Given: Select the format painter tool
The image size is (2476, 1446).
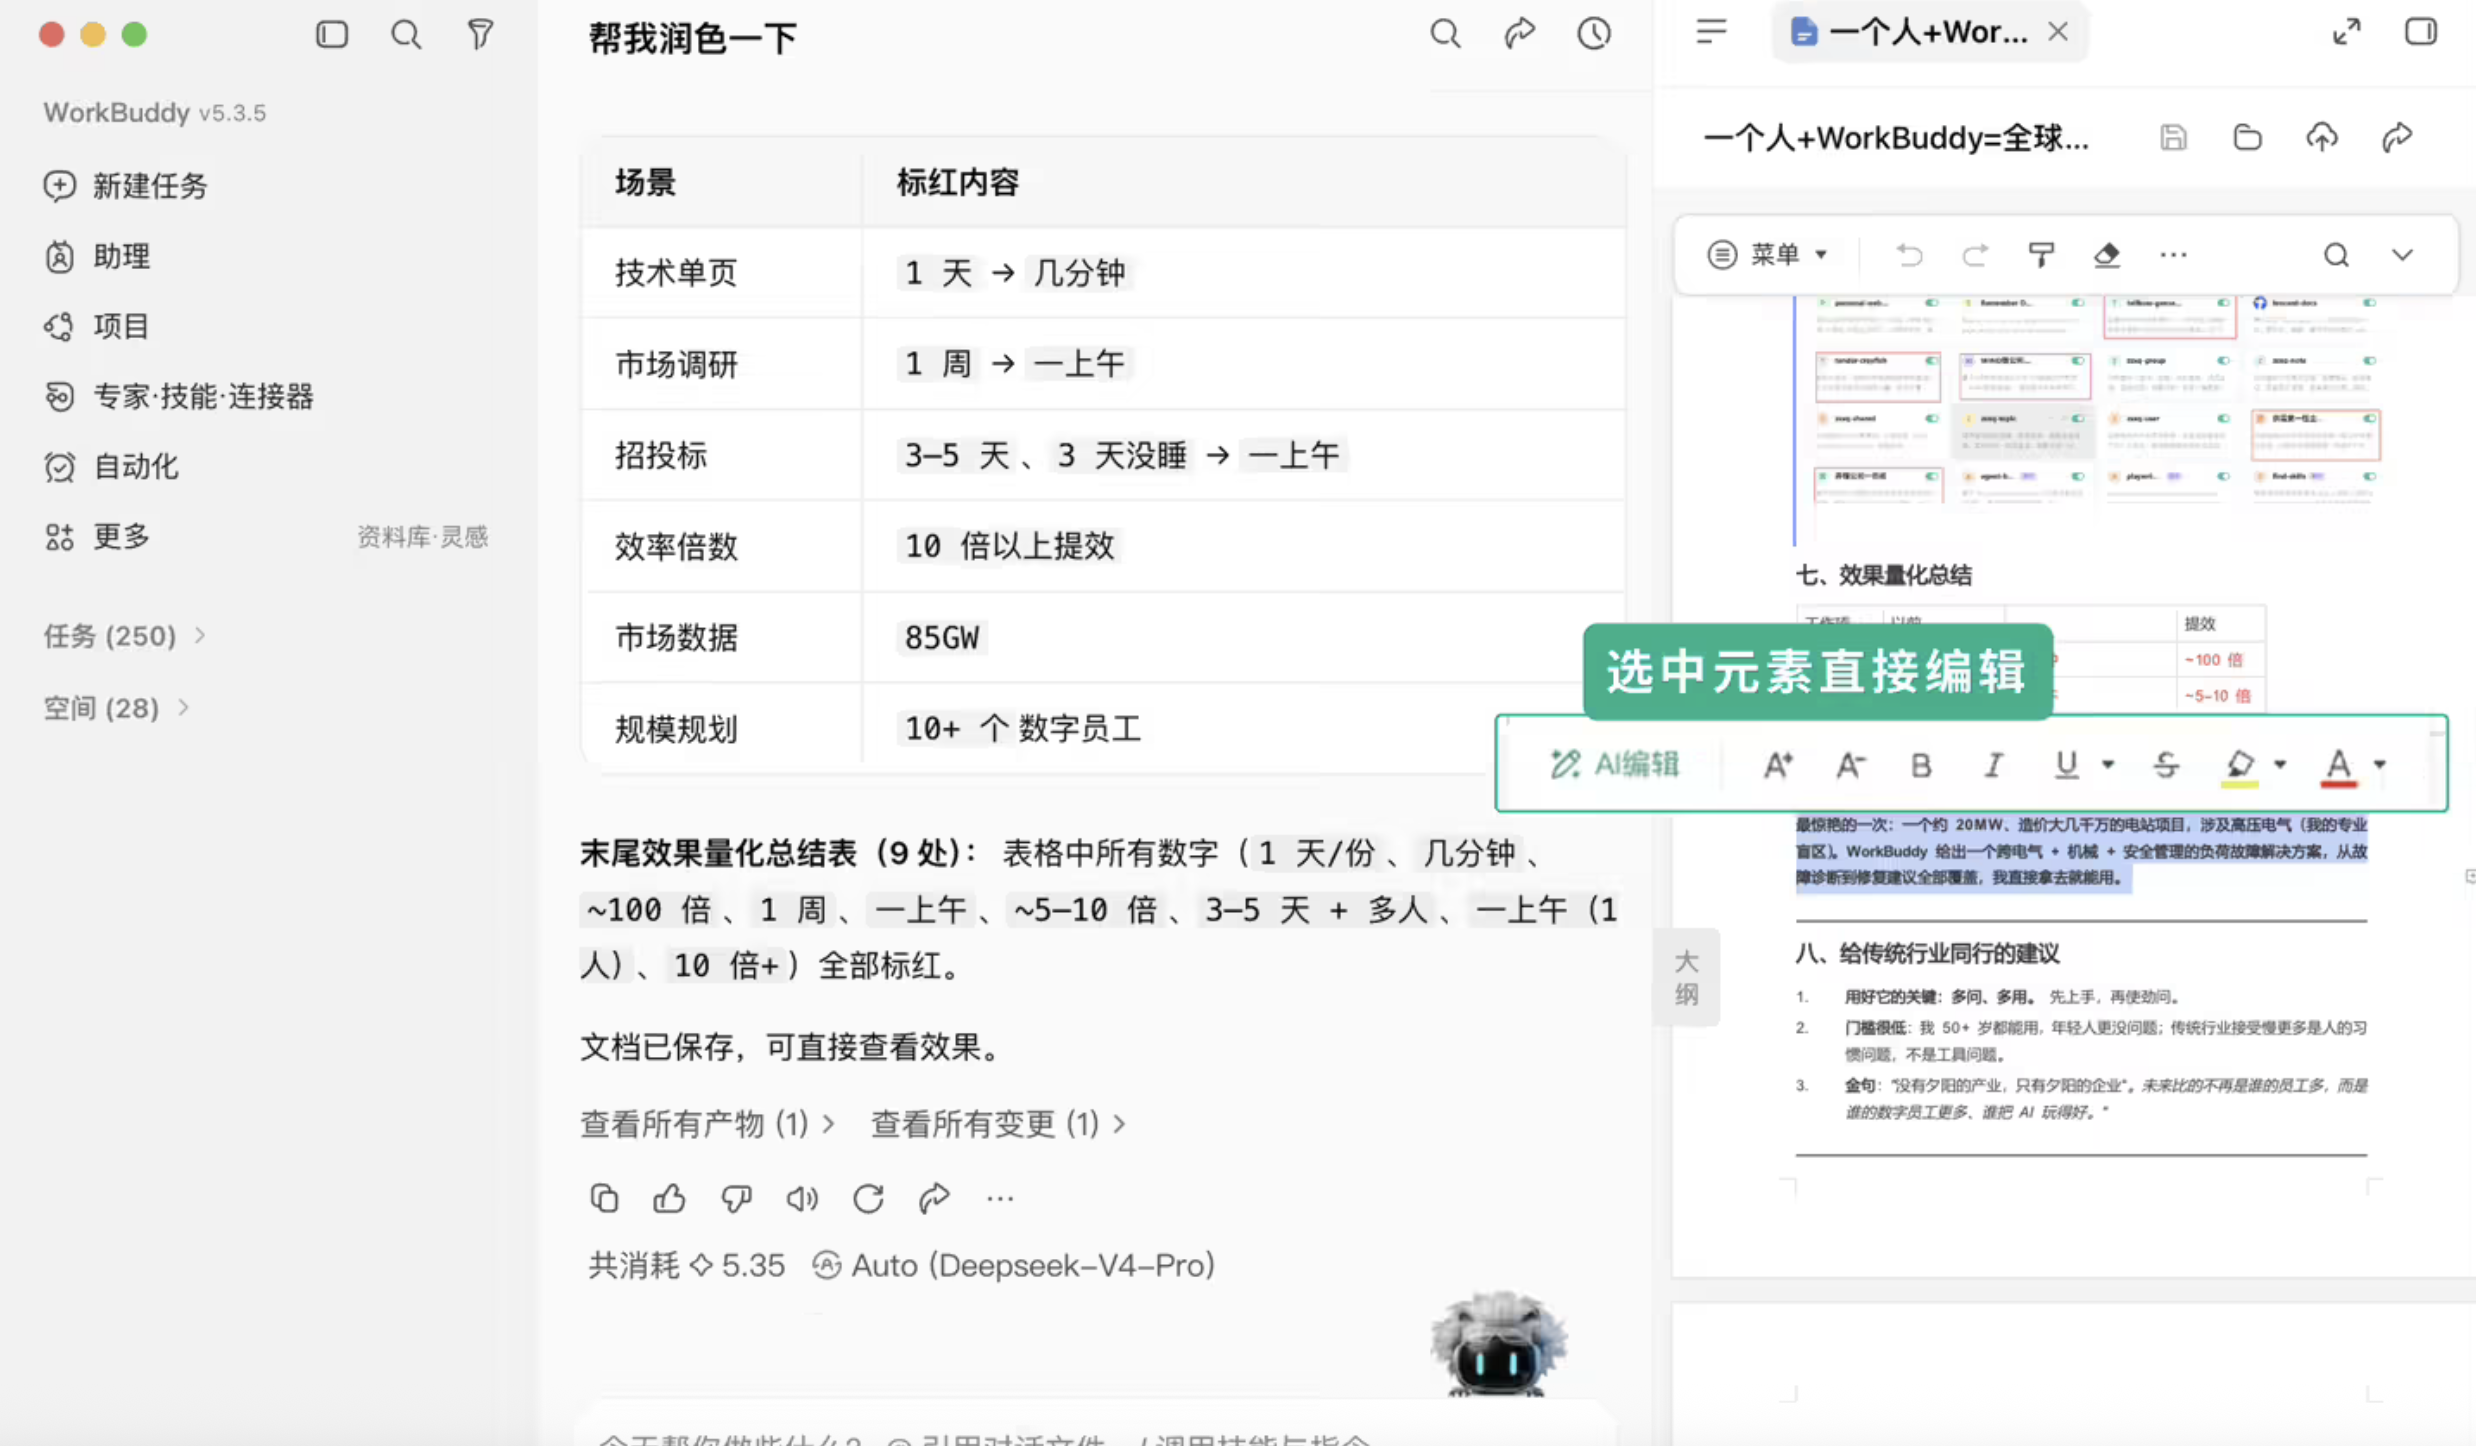Looking at the screenshot, I should pos(2041,255).
